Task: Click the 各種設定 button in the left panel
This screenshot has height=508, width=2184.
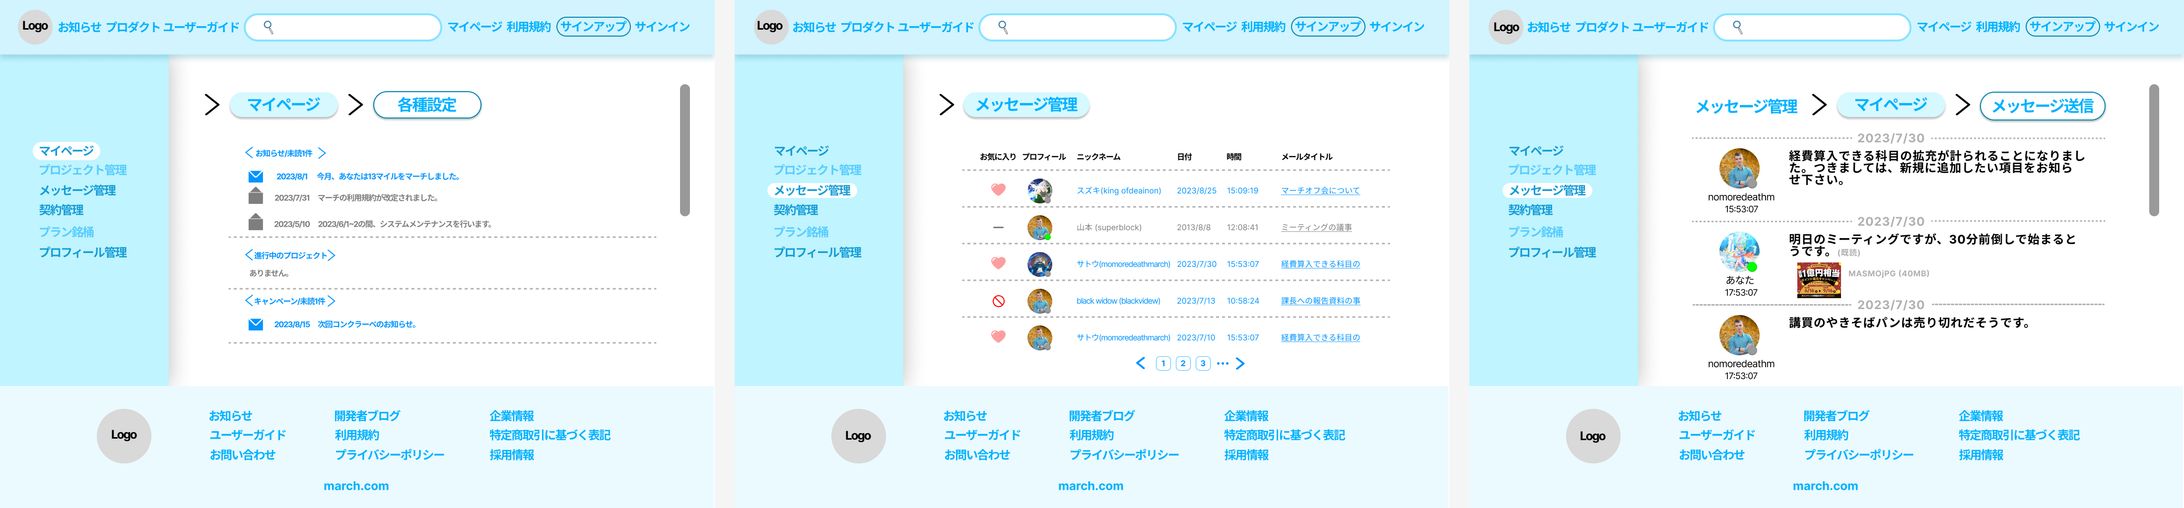Action: (427, 105)
